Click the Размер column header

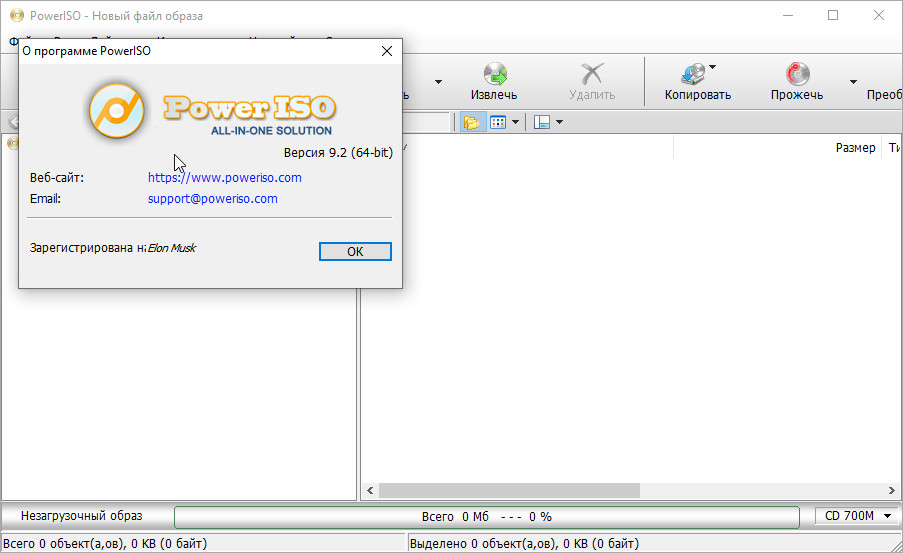tap(854, 148)
